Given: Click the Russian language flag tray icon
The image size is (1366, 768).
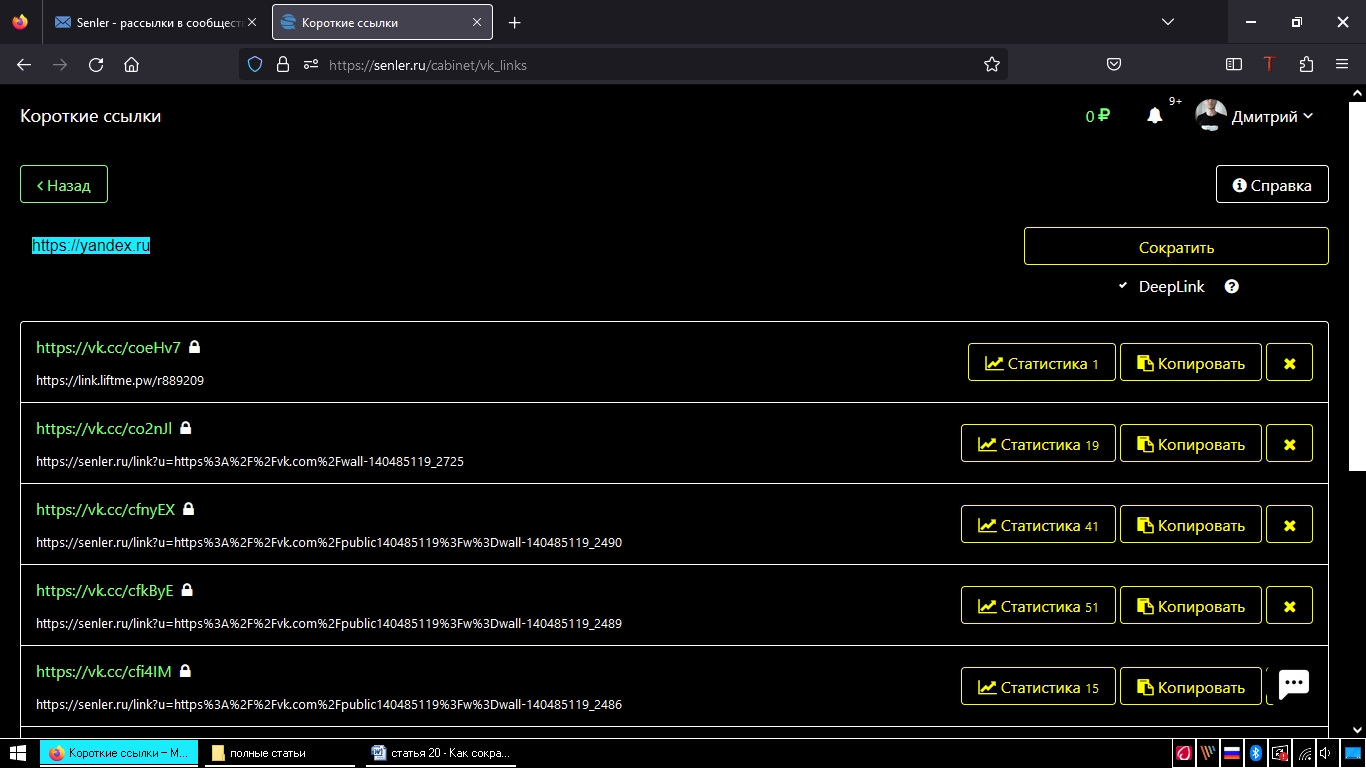Looking at the screenshot, I should (1233, 753).
